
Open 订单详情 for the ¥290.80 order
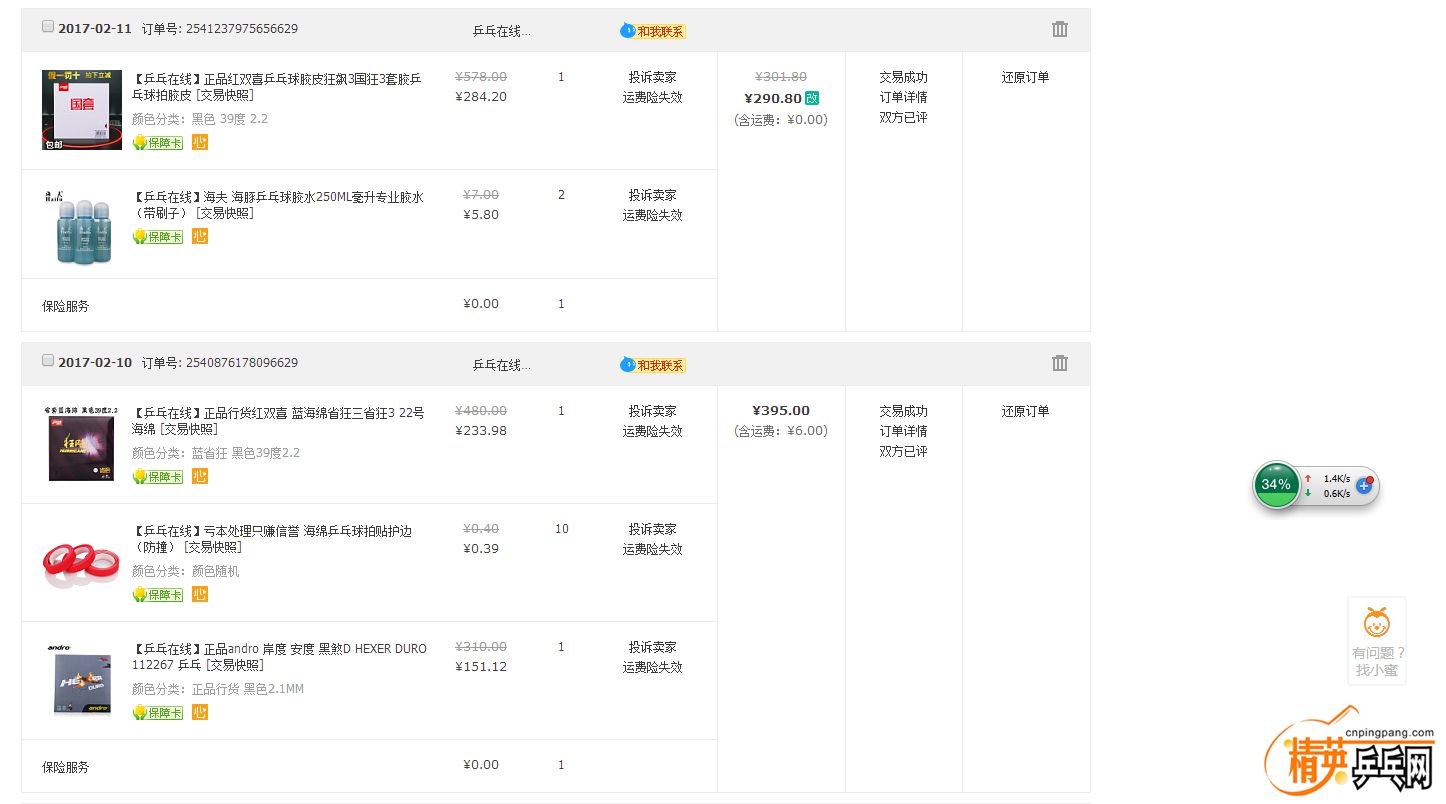click(x=903, y=97)
